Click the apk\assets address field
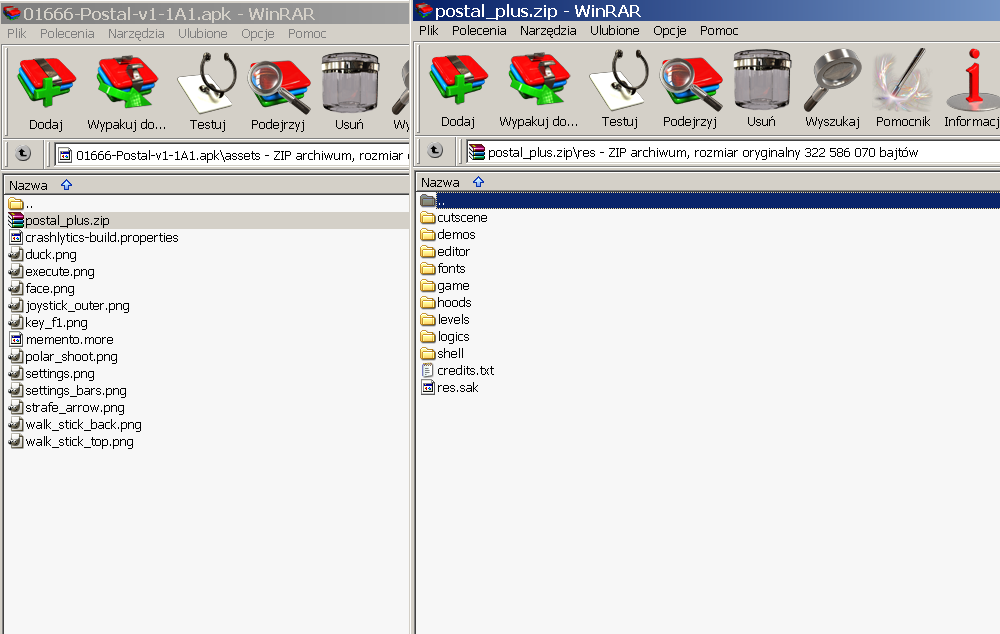Viewport: 1000px width, 634px height. coord(232,155)
